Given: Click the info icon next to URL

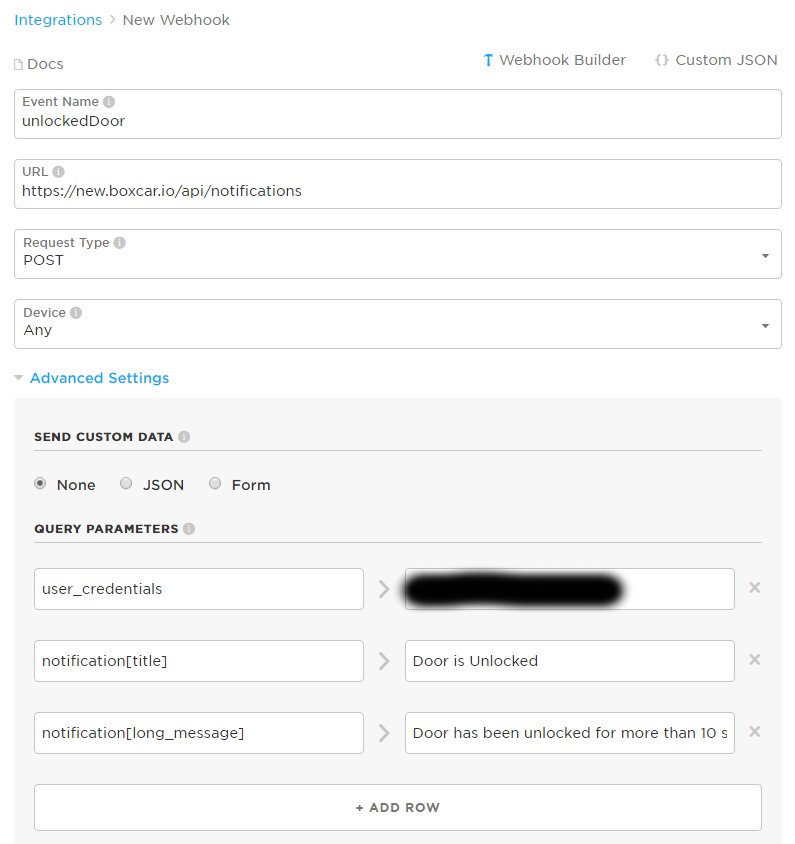Looking at the screenshot, I should point(58,172).
